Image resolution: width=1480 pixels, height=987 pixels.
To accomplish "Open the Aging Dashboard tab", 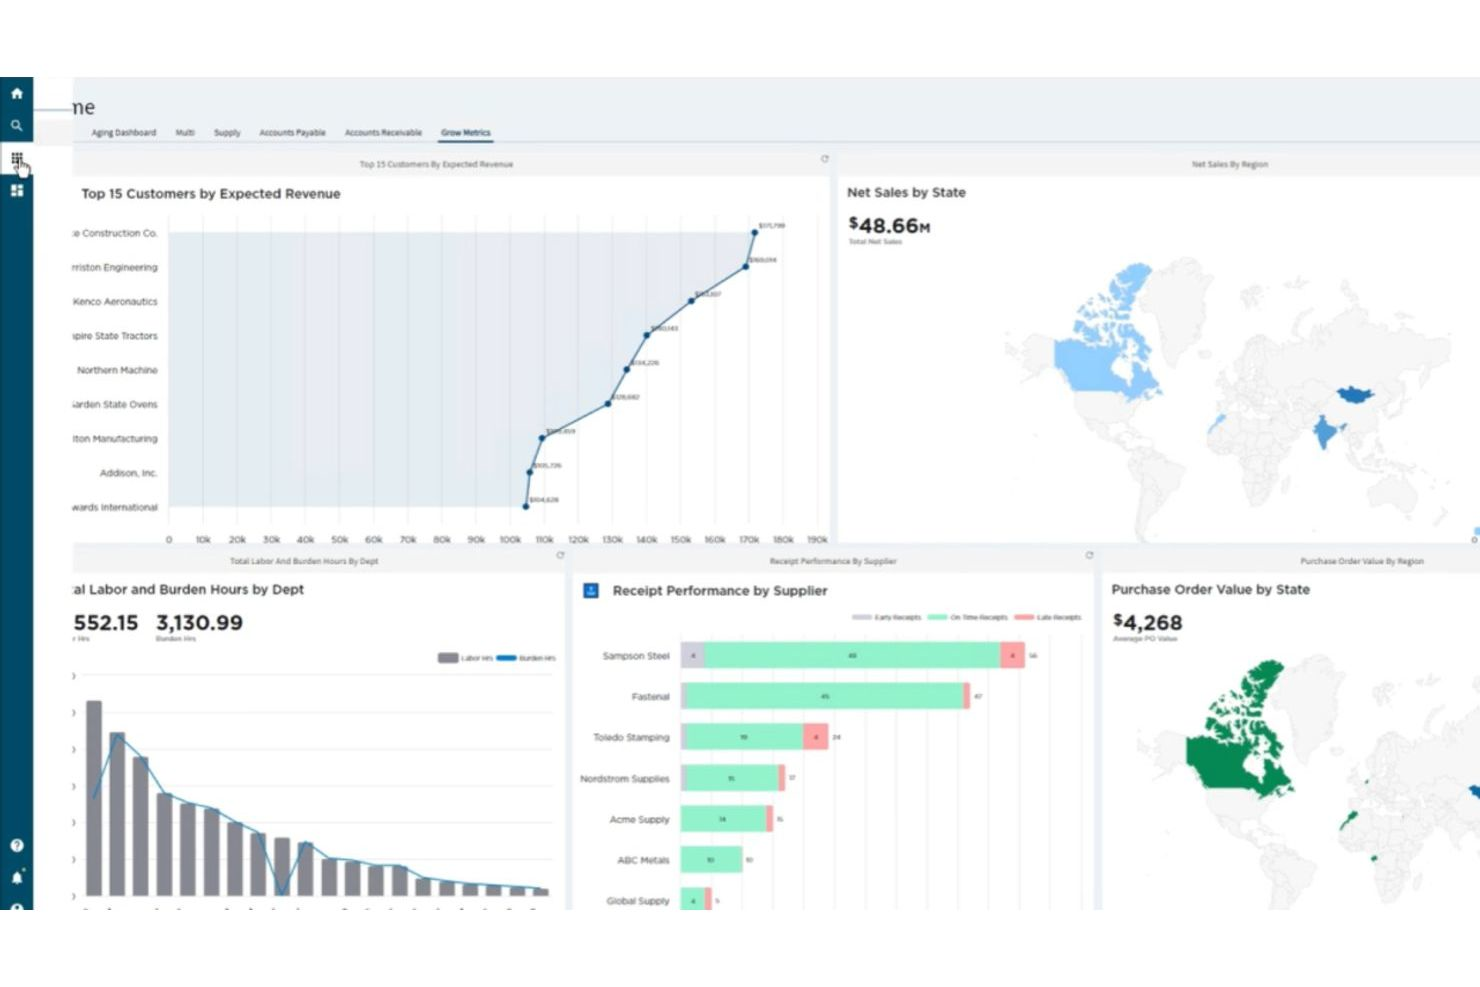I will (122, 132).
